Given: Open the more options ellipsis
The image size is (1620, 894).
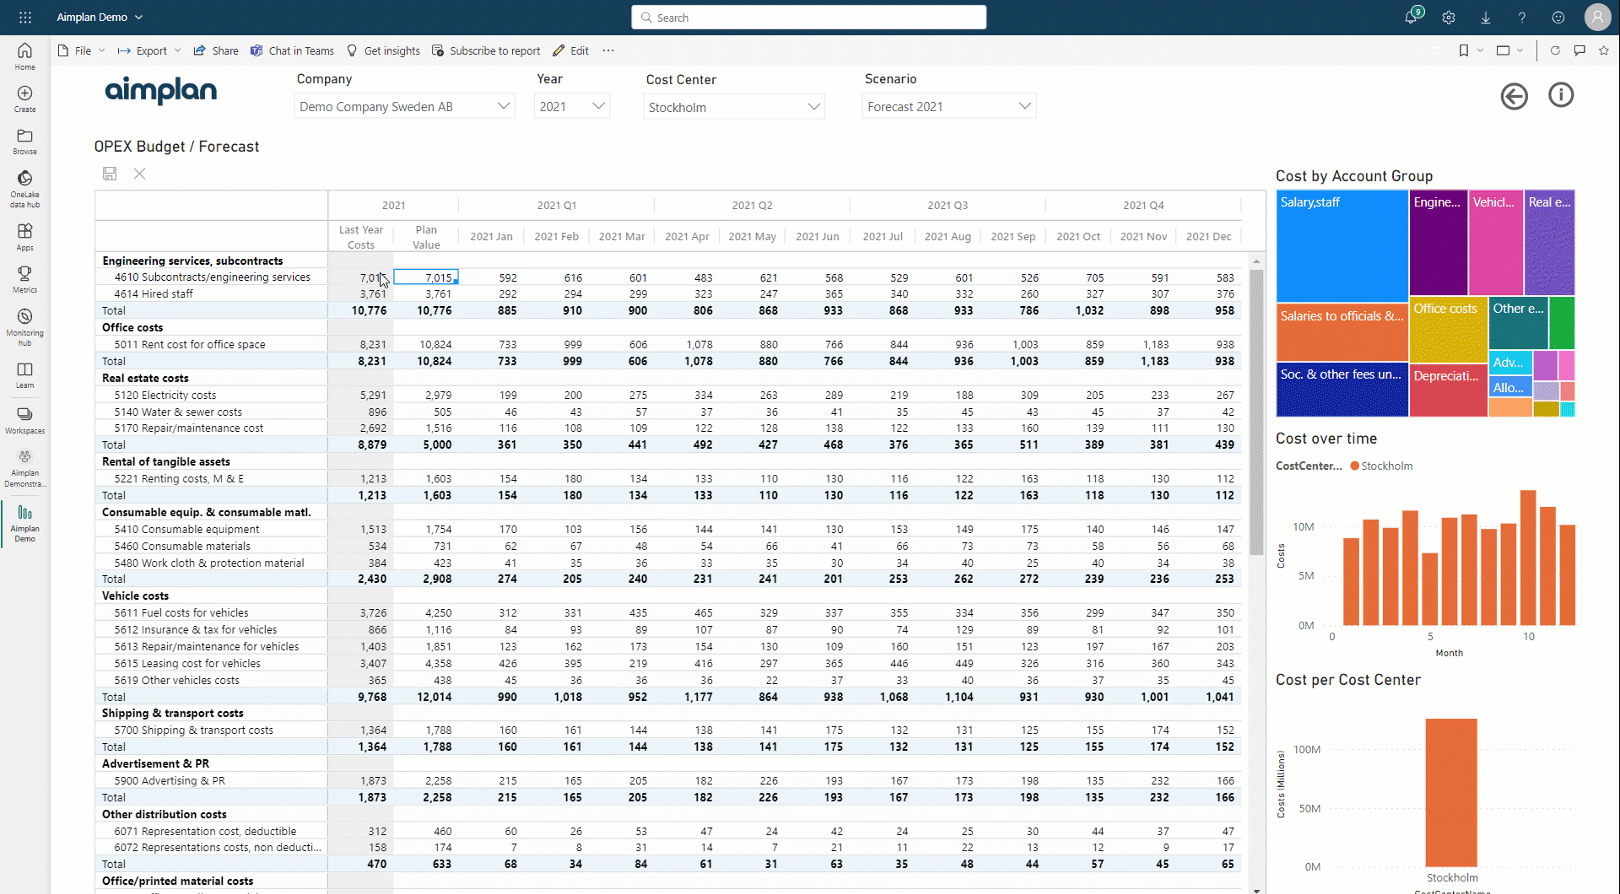Looking at the screenshot, I should click(608, 50).
